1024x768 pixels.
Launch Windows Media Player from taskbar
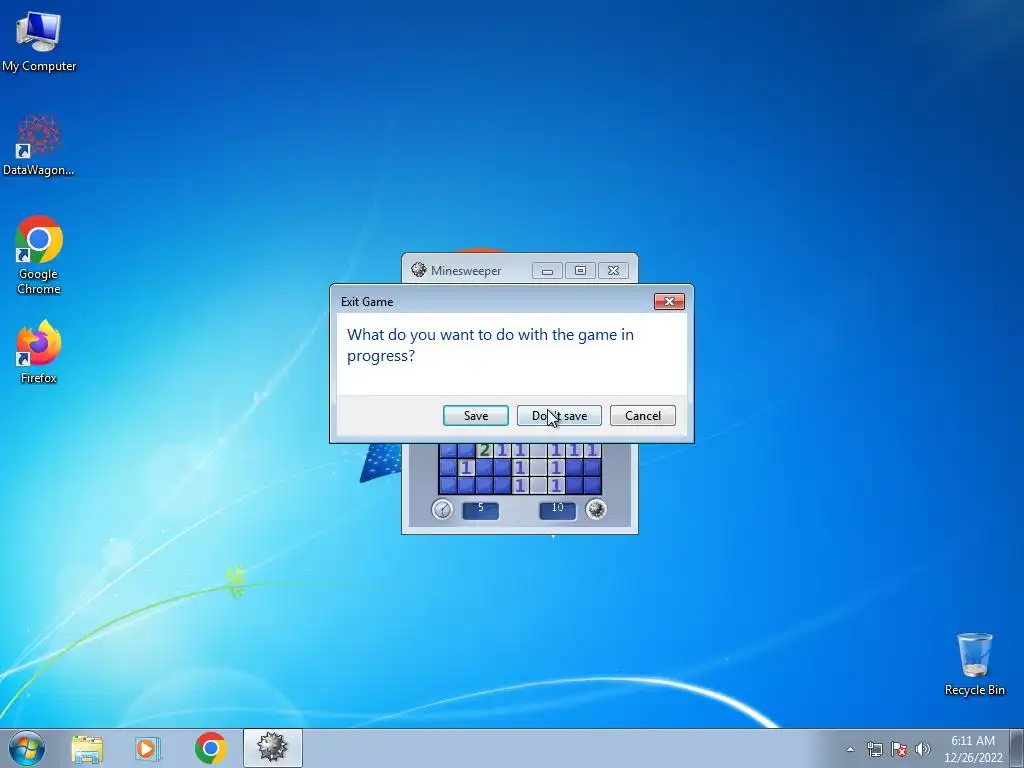(x=148, y=748)
